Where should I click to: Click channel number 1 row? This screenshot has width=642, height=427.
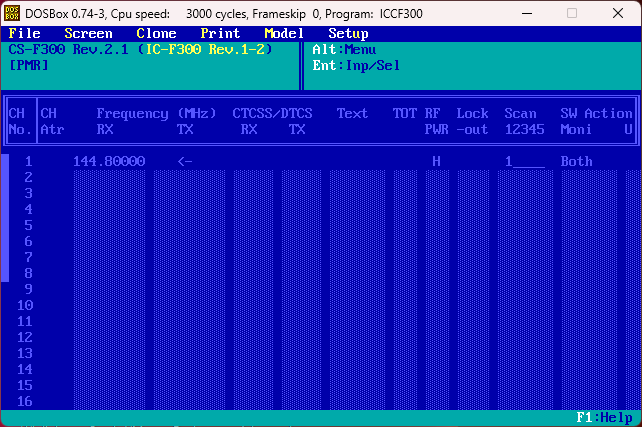point(28,161)
